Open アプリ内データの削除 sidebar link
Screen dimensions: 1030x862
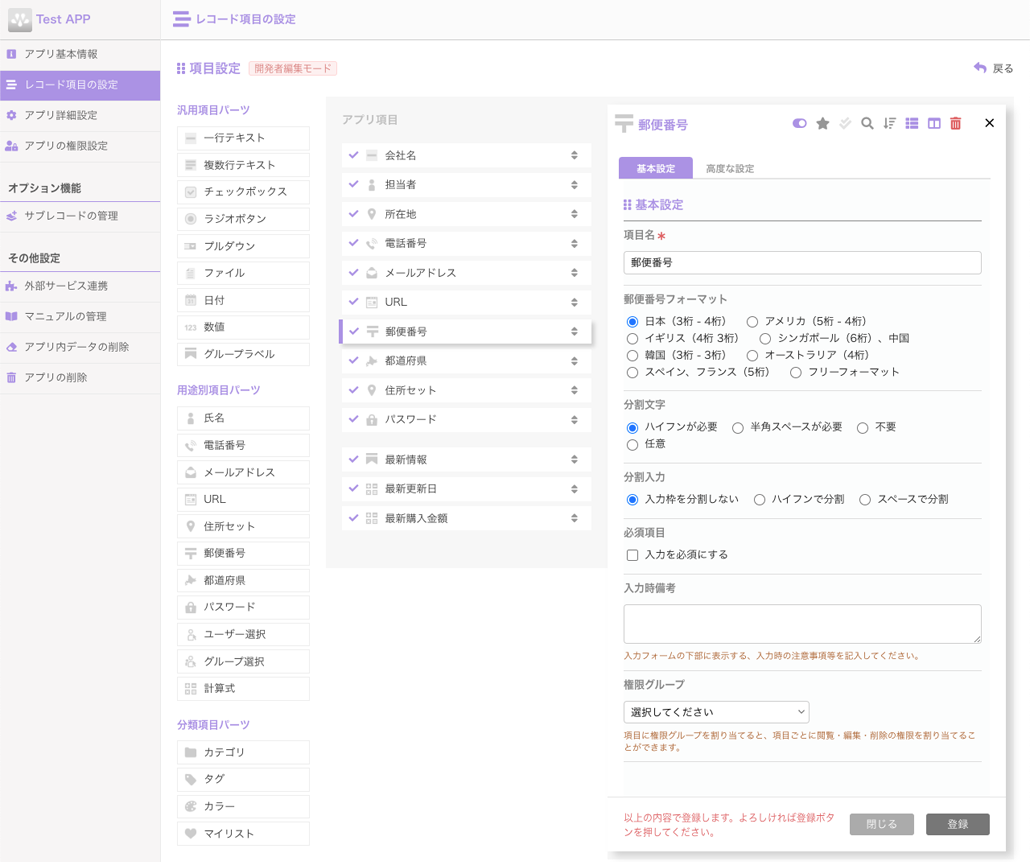(80, 348)
